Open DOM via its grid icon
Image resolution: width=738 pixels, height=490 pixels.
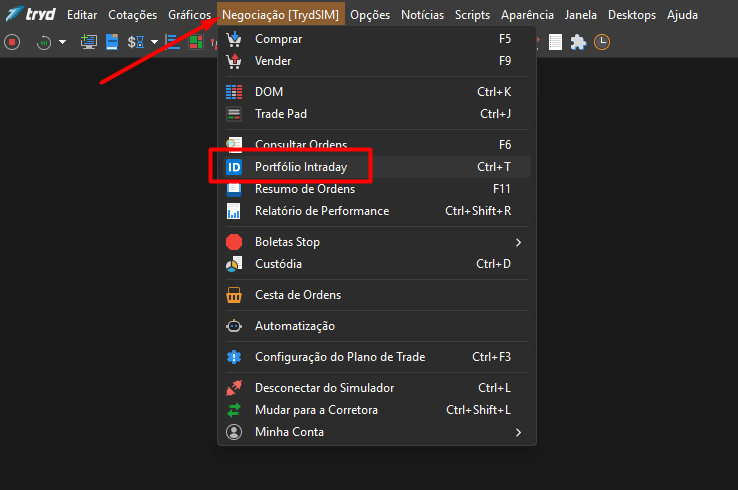234,92
